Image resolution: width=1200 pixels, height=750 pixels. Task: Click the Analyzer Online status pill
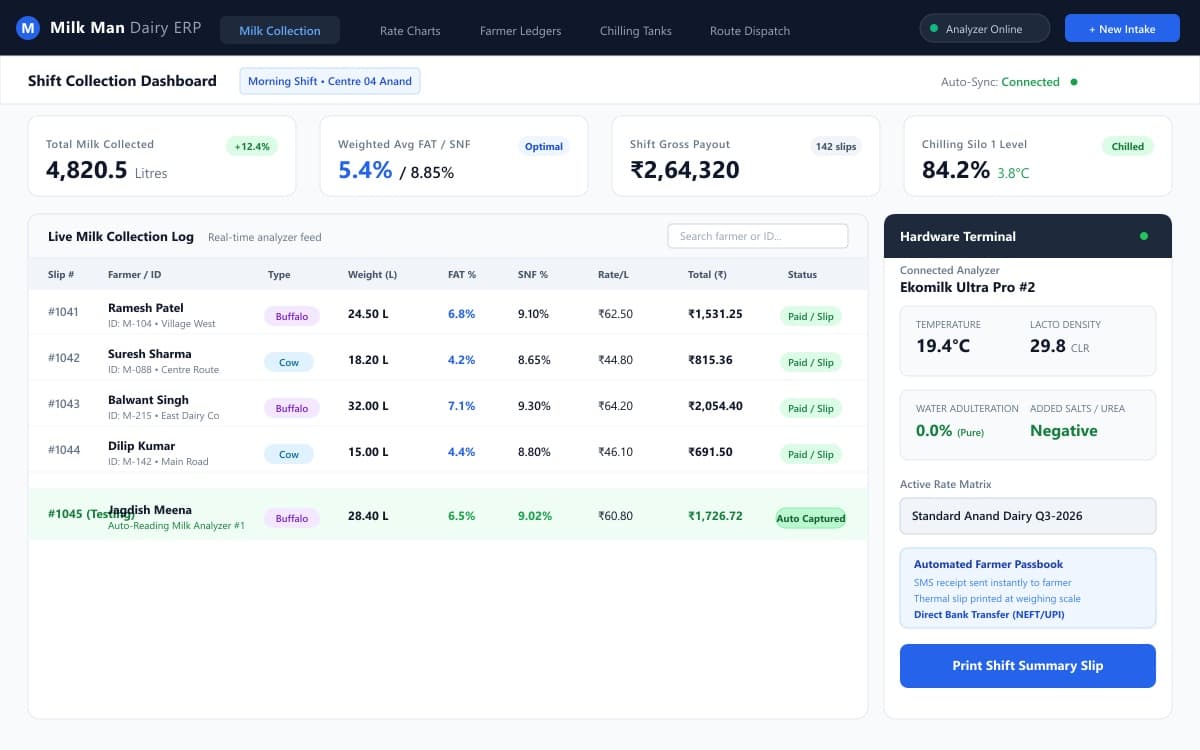(985, 29)
